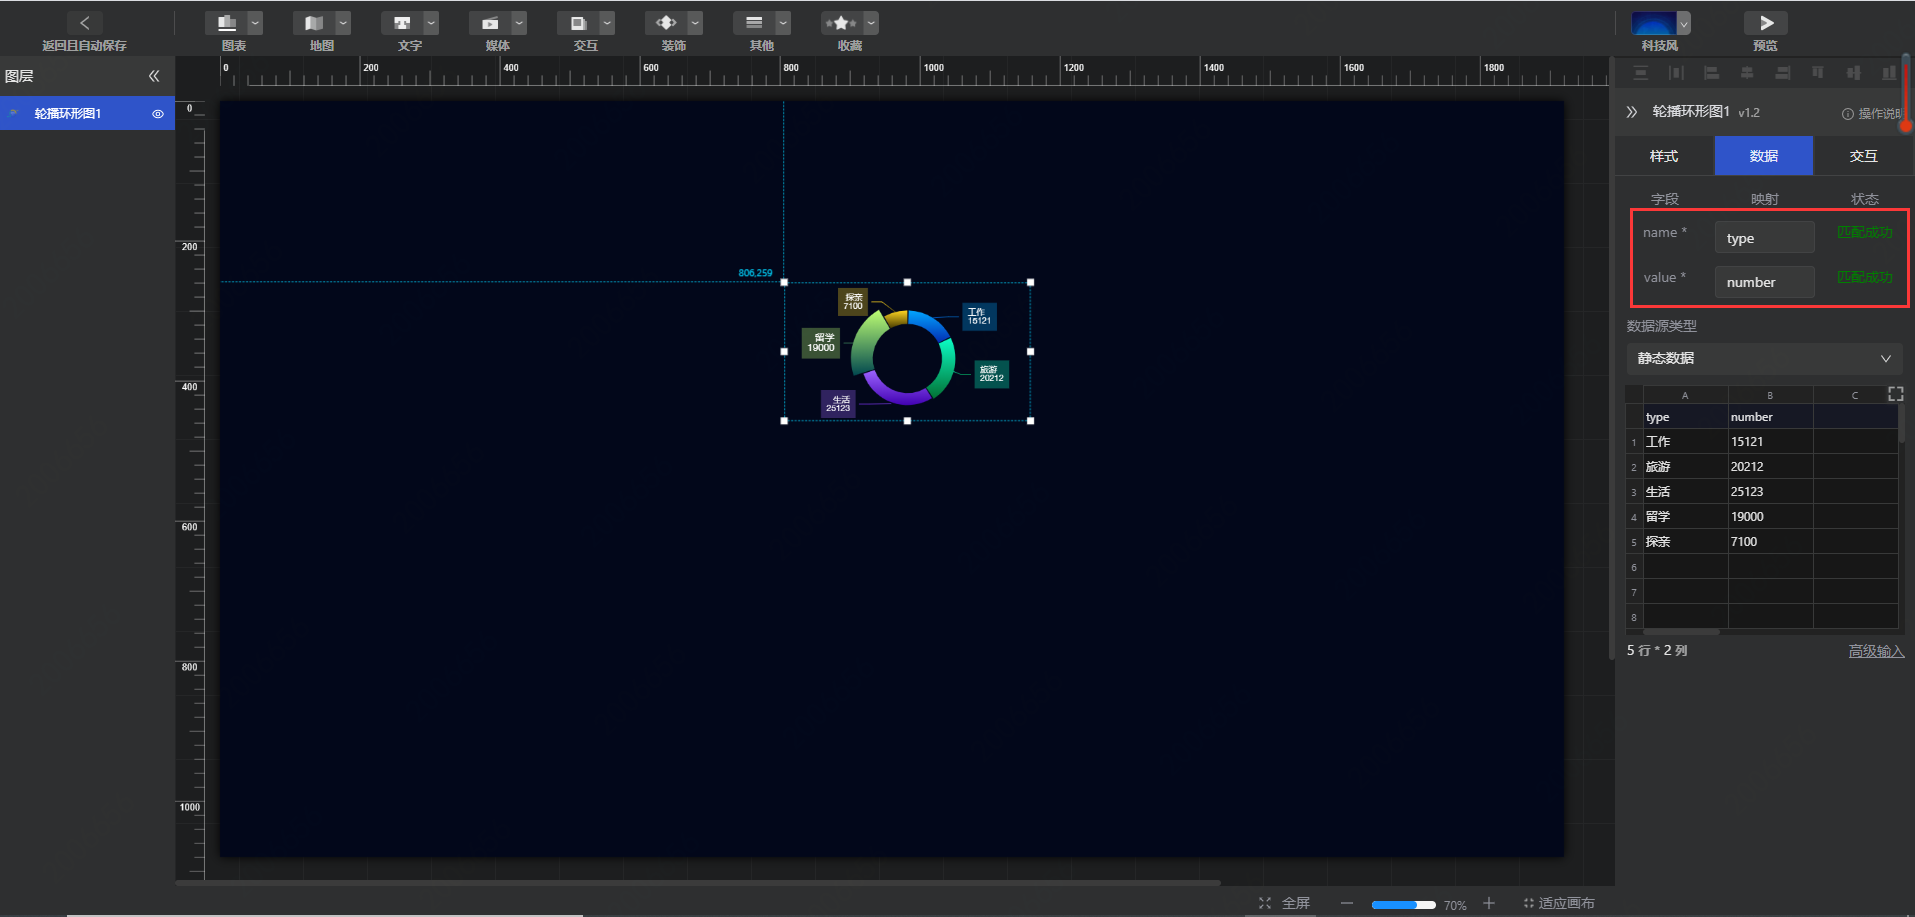Image resolution: width=1915 pixels, height=917 pixels.
Task: Click the zoom in plus icon
Action: (1489, 903)
